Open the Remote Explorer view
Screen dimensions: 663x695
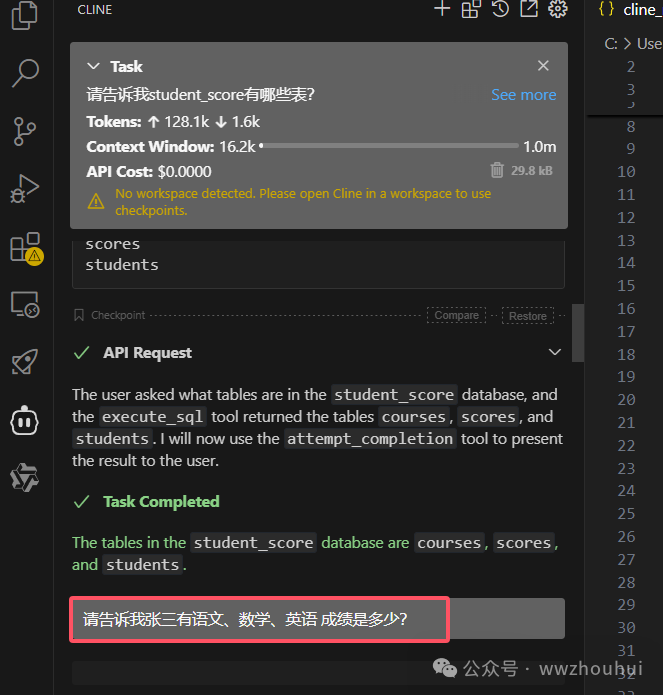point(25,304)
